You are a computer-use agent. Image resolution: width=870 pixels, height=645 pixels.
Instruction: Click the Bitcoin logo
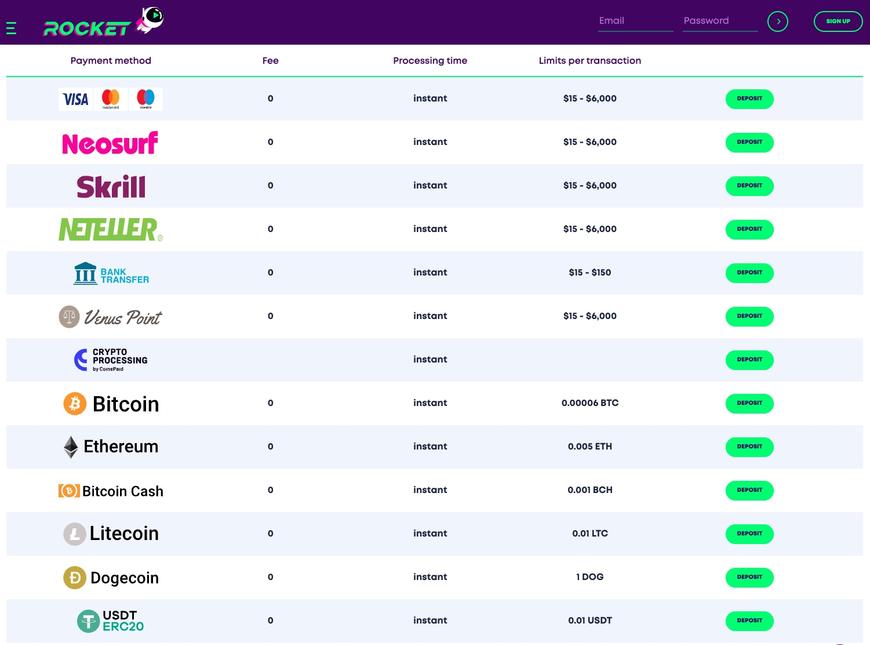point(111,404)
